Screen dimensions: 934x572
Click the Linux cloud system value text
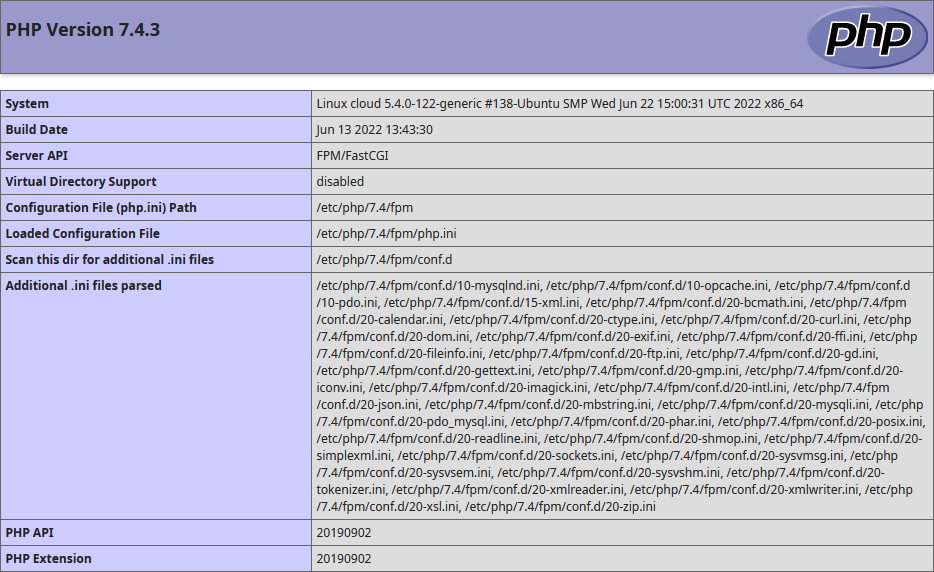559,104
